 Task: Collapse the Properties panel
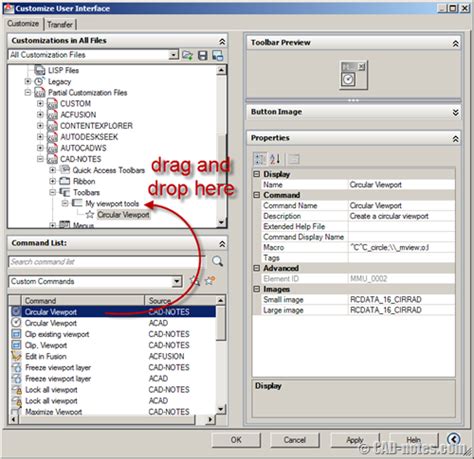(x=455, y=139)
